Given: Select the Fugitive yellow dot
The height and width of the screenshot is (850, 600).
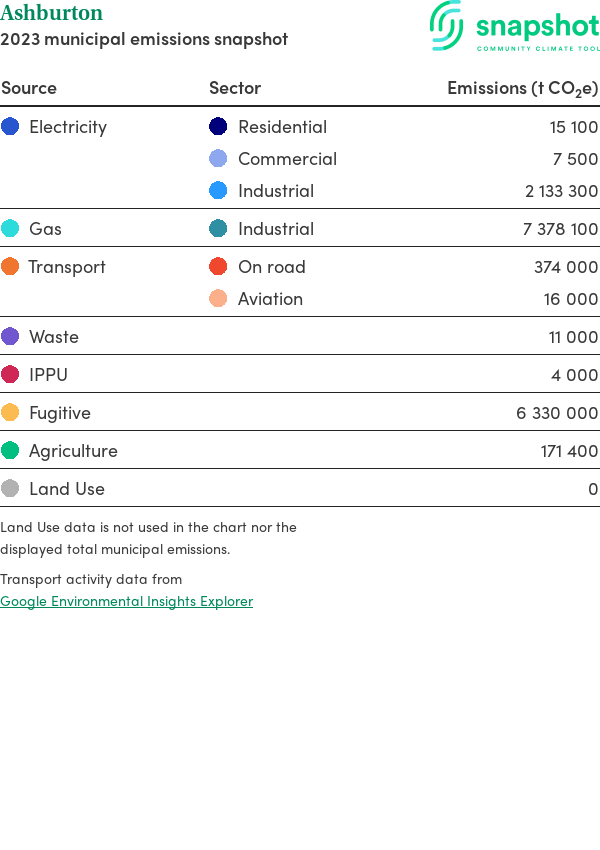Looking at the screenshot, I should click(x=10, y=413).
